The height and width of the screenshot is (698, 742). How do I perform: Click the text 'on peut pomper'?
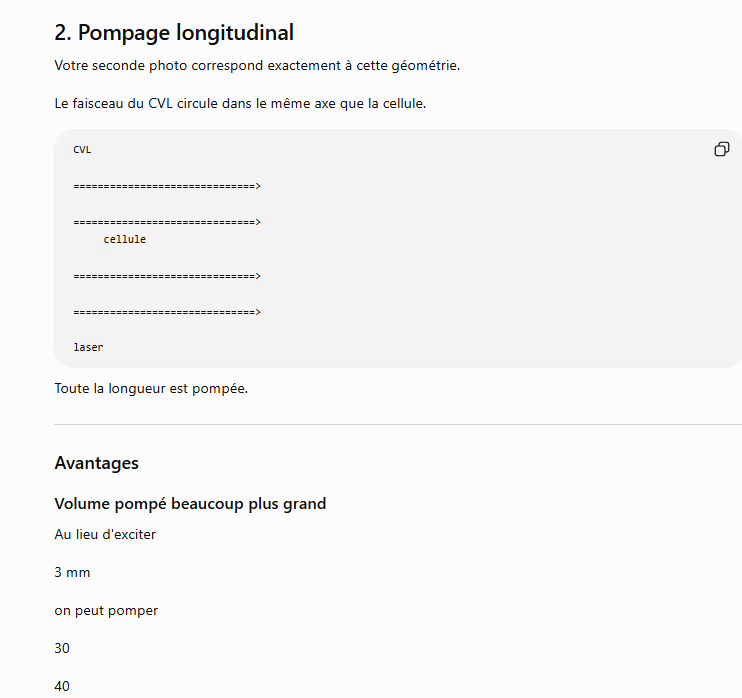(x=106, y=610)
